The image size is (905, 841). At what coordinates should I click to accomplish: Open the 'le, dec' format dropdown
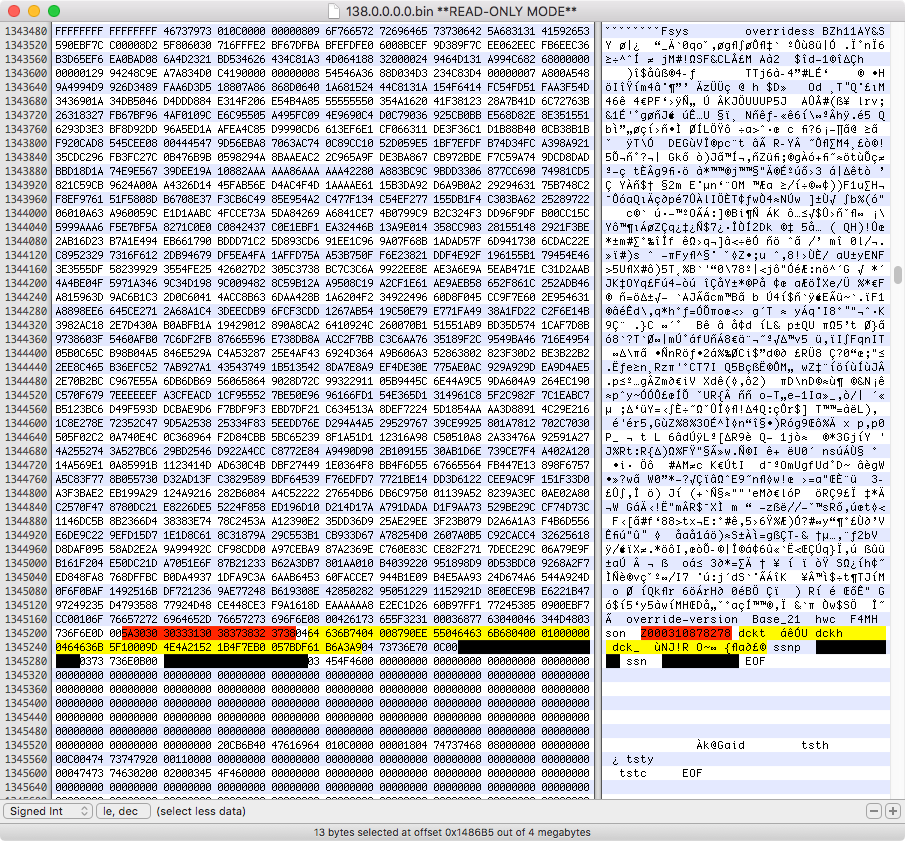tap(124, 811)
